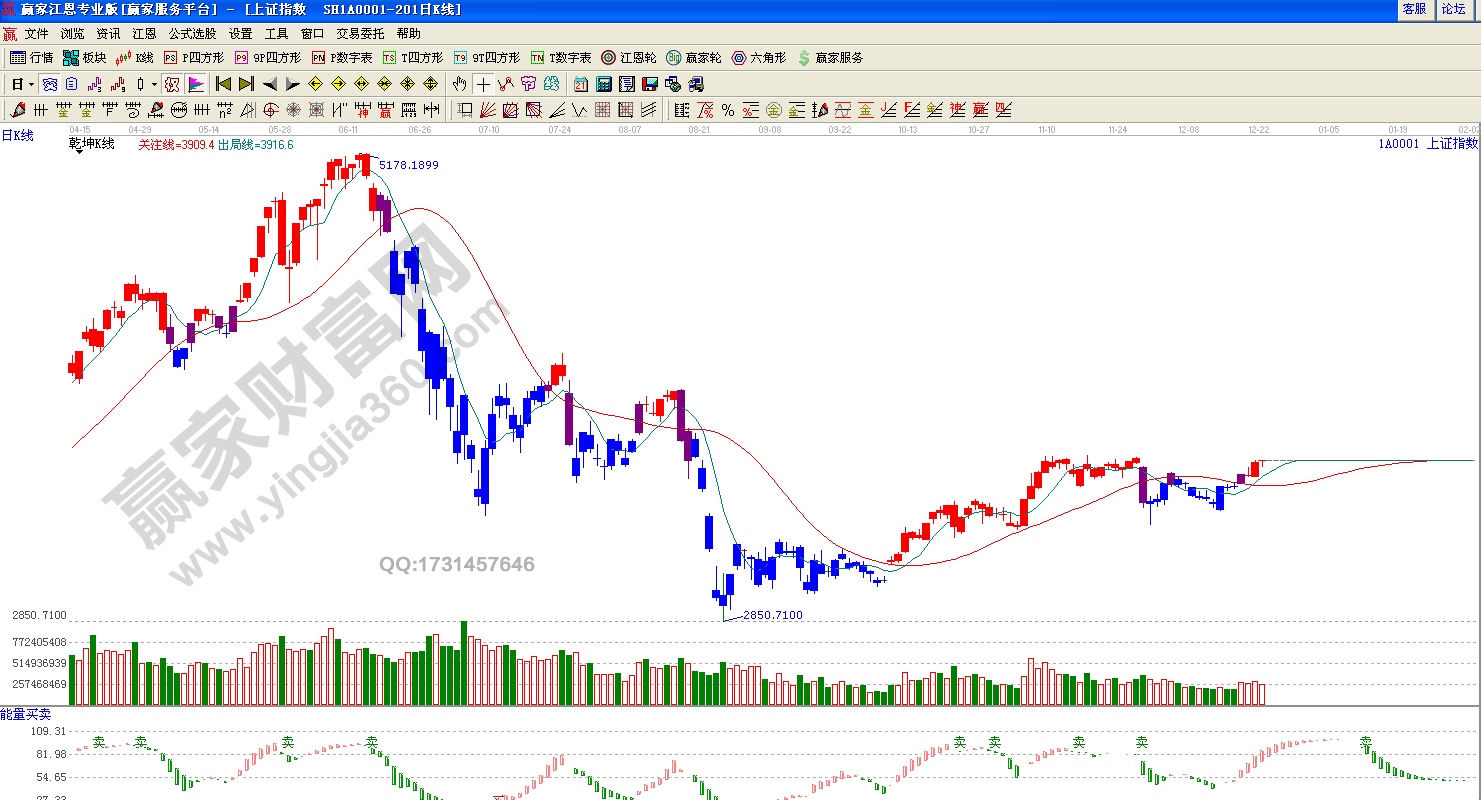1481x800 pixels.
Task: Click the 客服 button in title bar
Action: (1414, 9)
